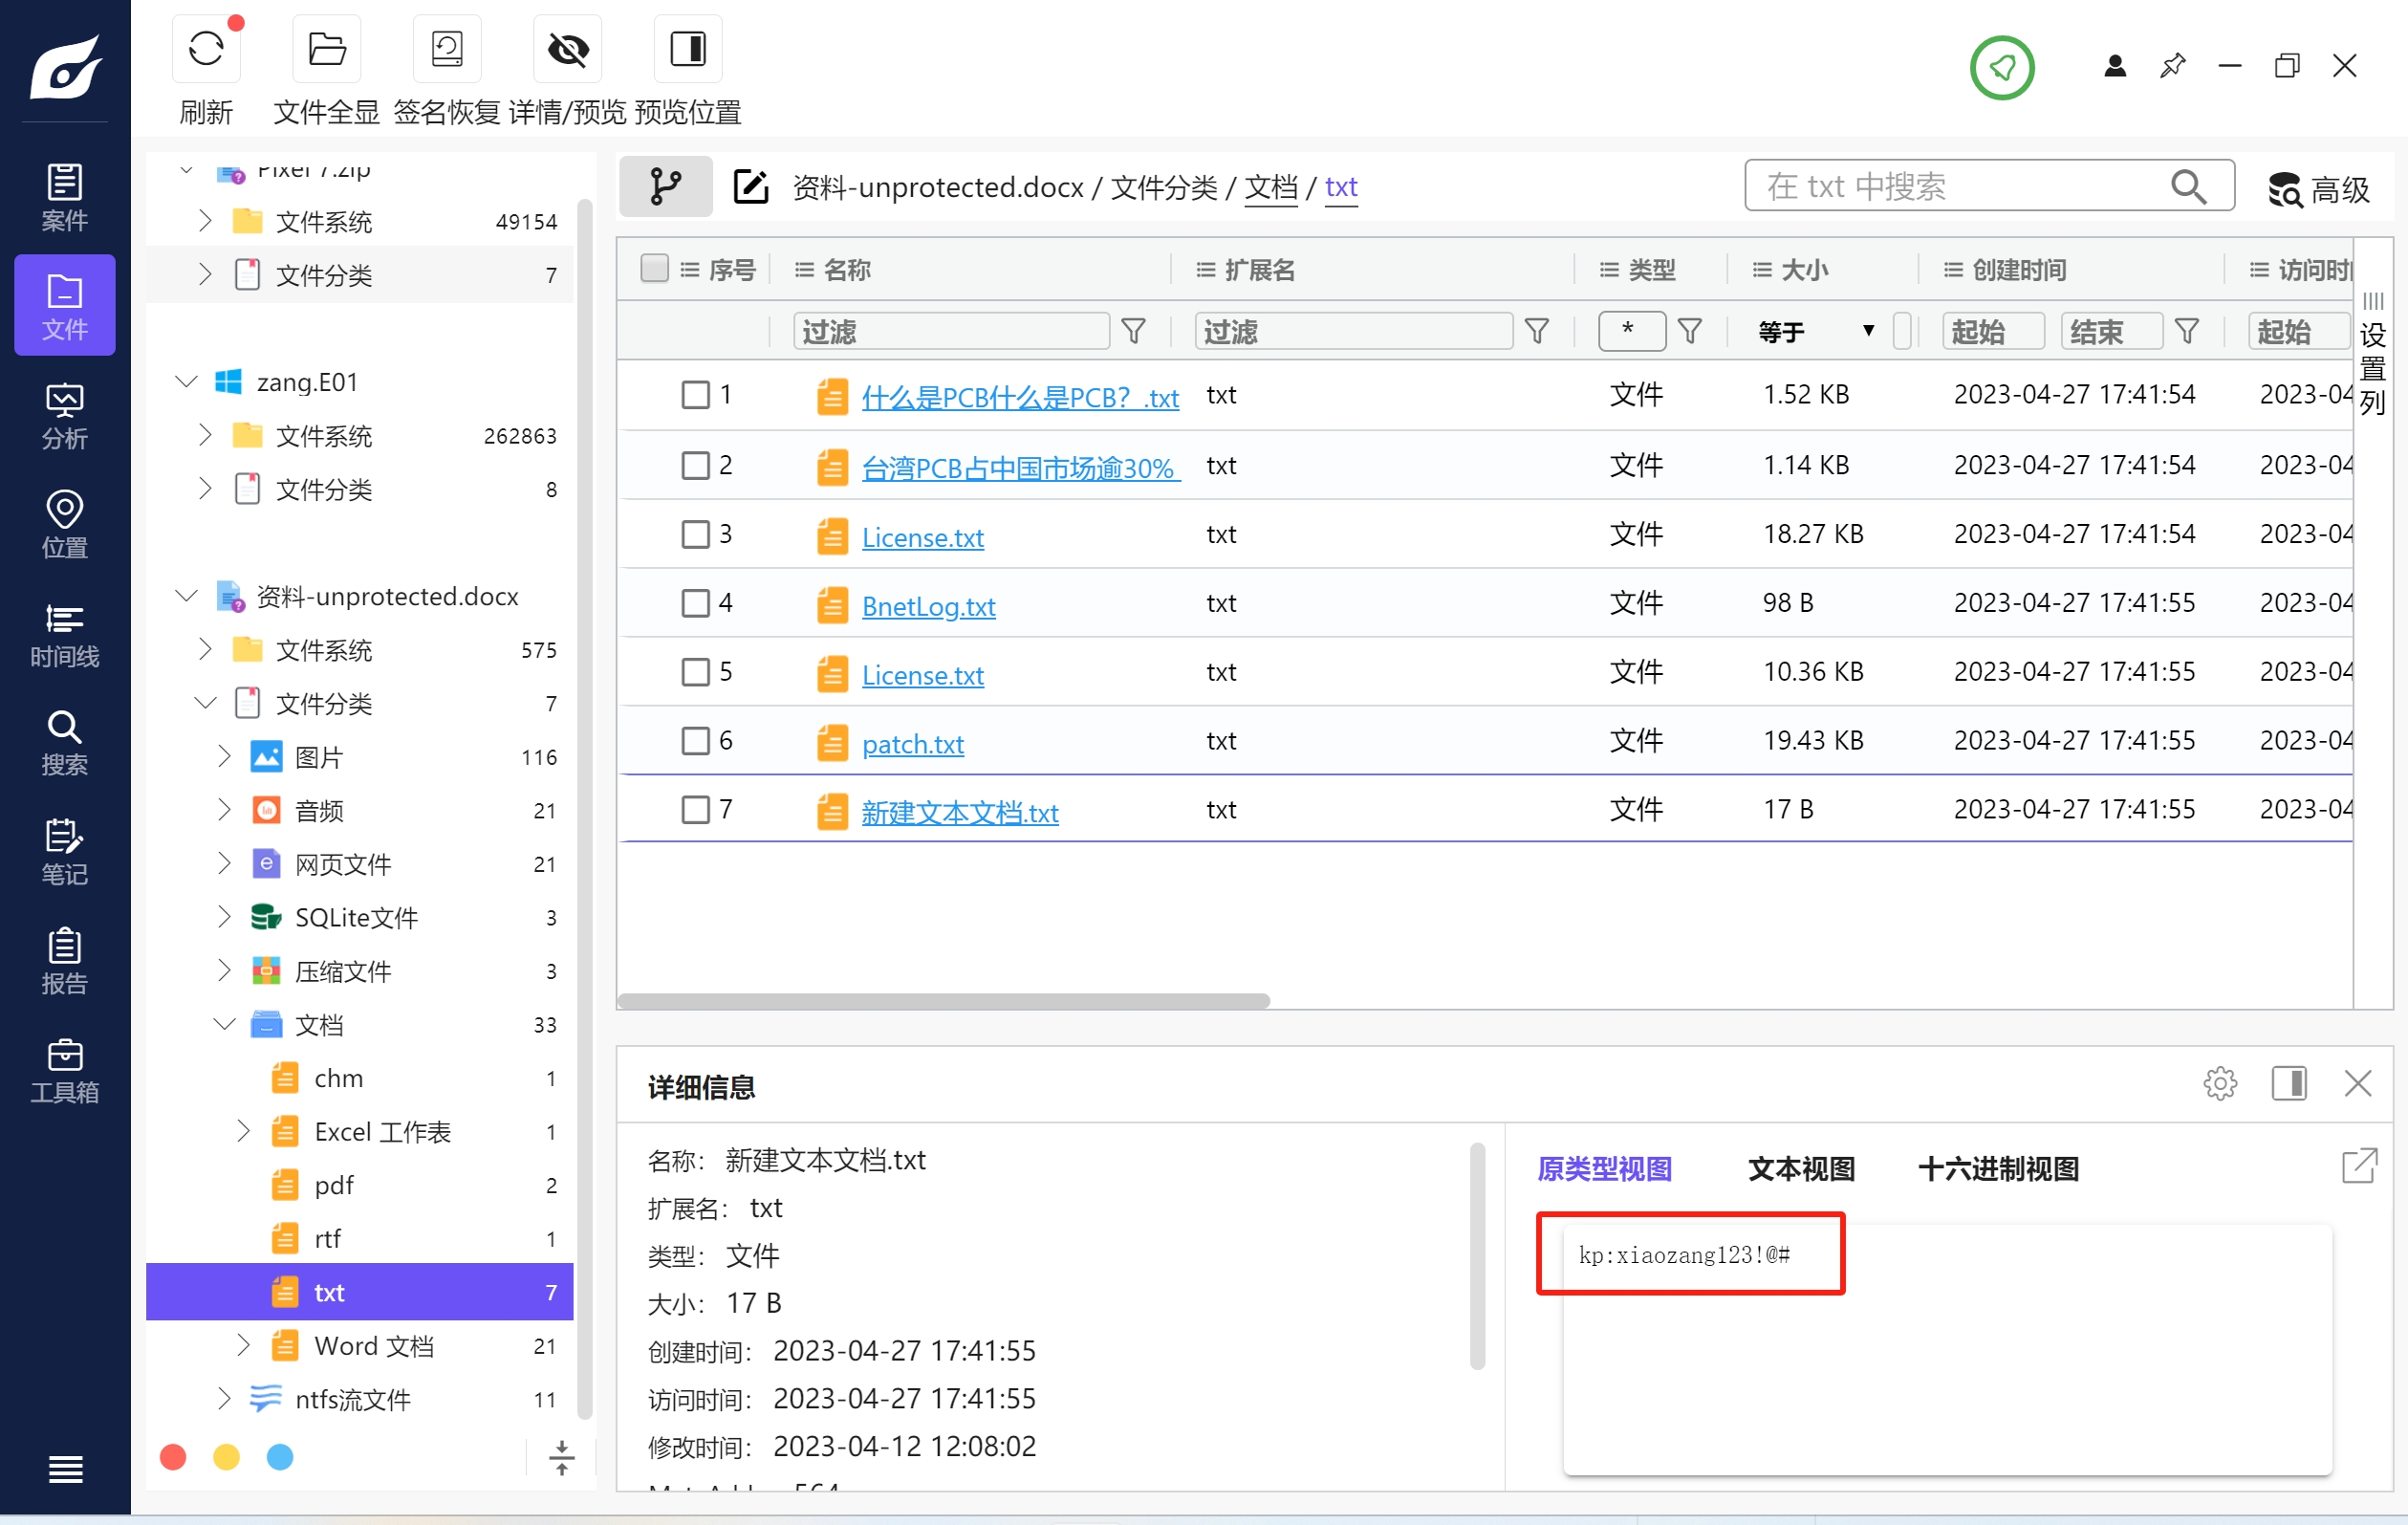This screenshot has width=2408, height=1525.
Task: Close the 详细信息 panel
Action: click(x=2357, y=1083)
